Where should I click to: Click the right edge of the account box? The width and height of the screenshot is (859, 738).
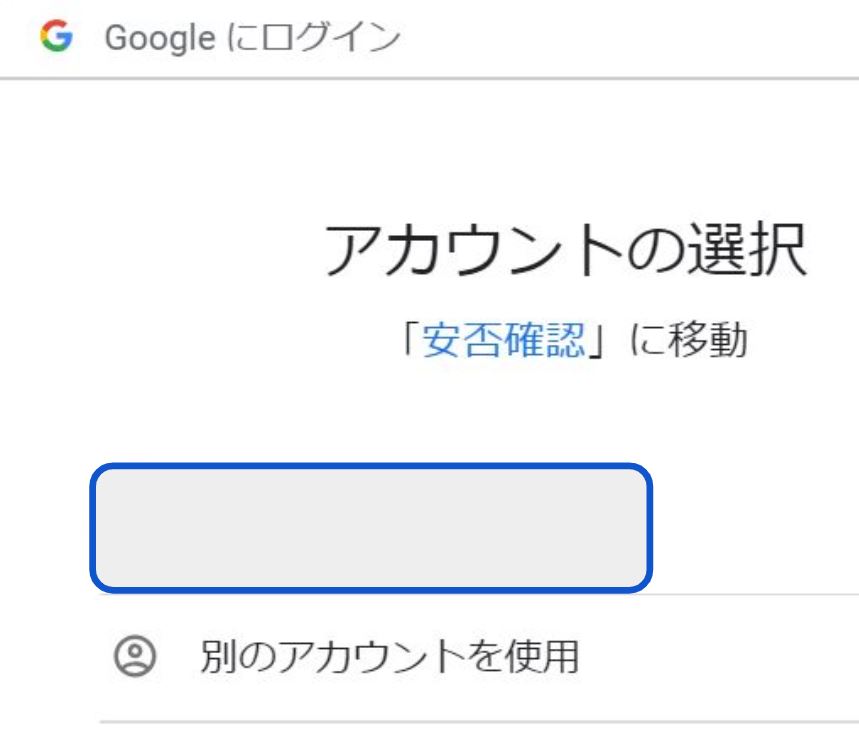click(x=649, y=527)
